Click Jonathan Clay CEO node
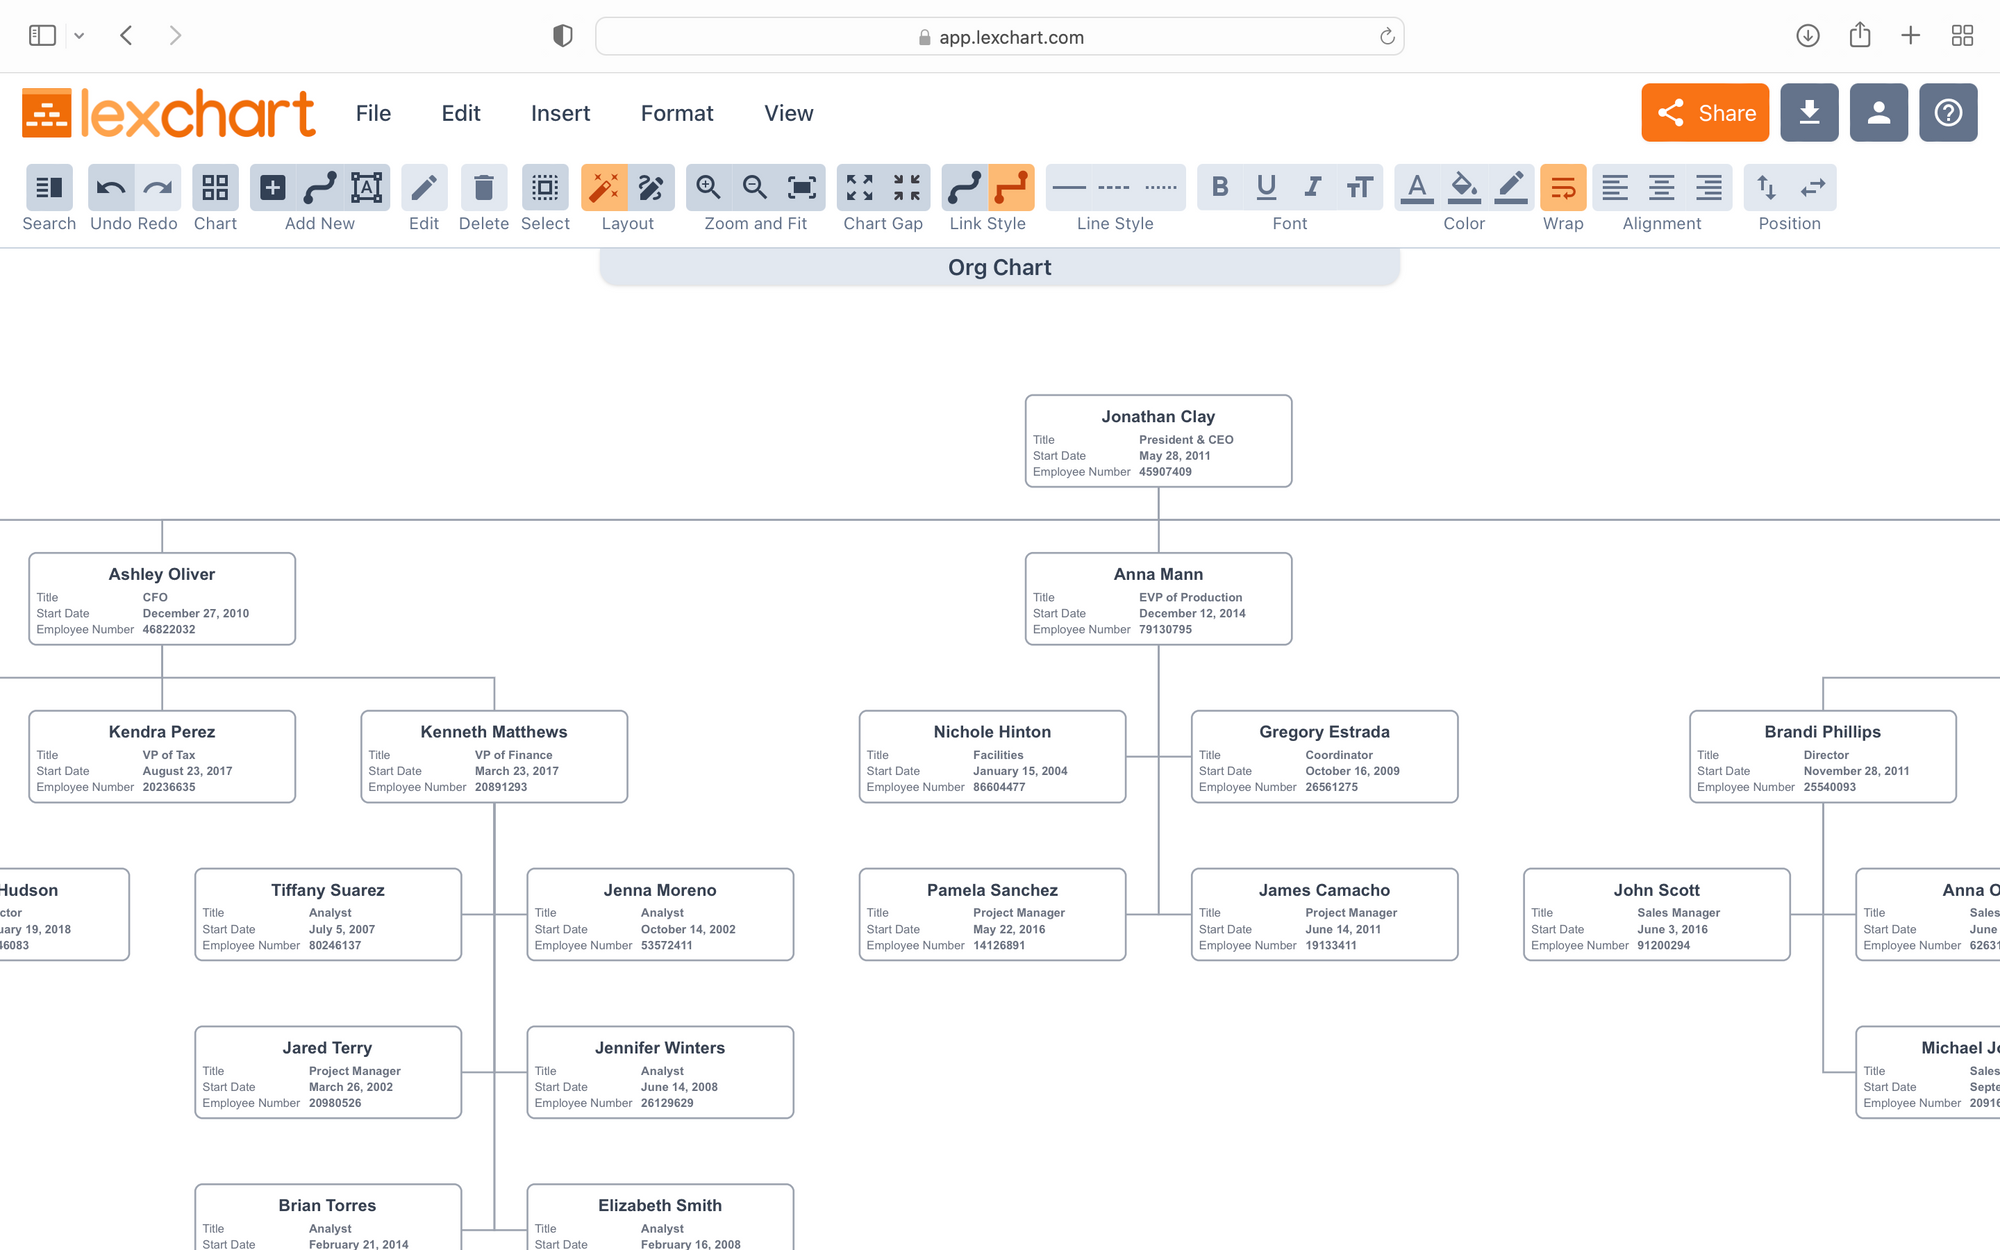Screen dimensions: 2000x1250 [x=1158, y=441]
